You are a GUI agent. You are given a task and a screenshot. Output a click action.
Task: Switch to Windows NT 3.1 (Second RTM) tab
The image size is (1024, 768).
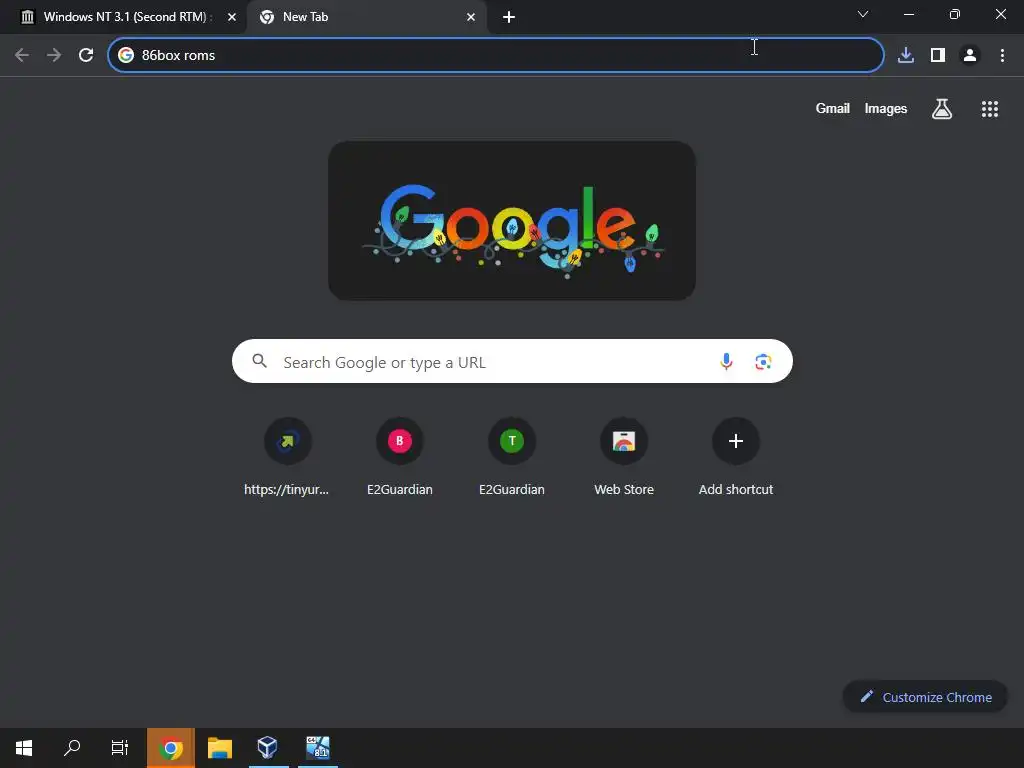tap(123, 17)
